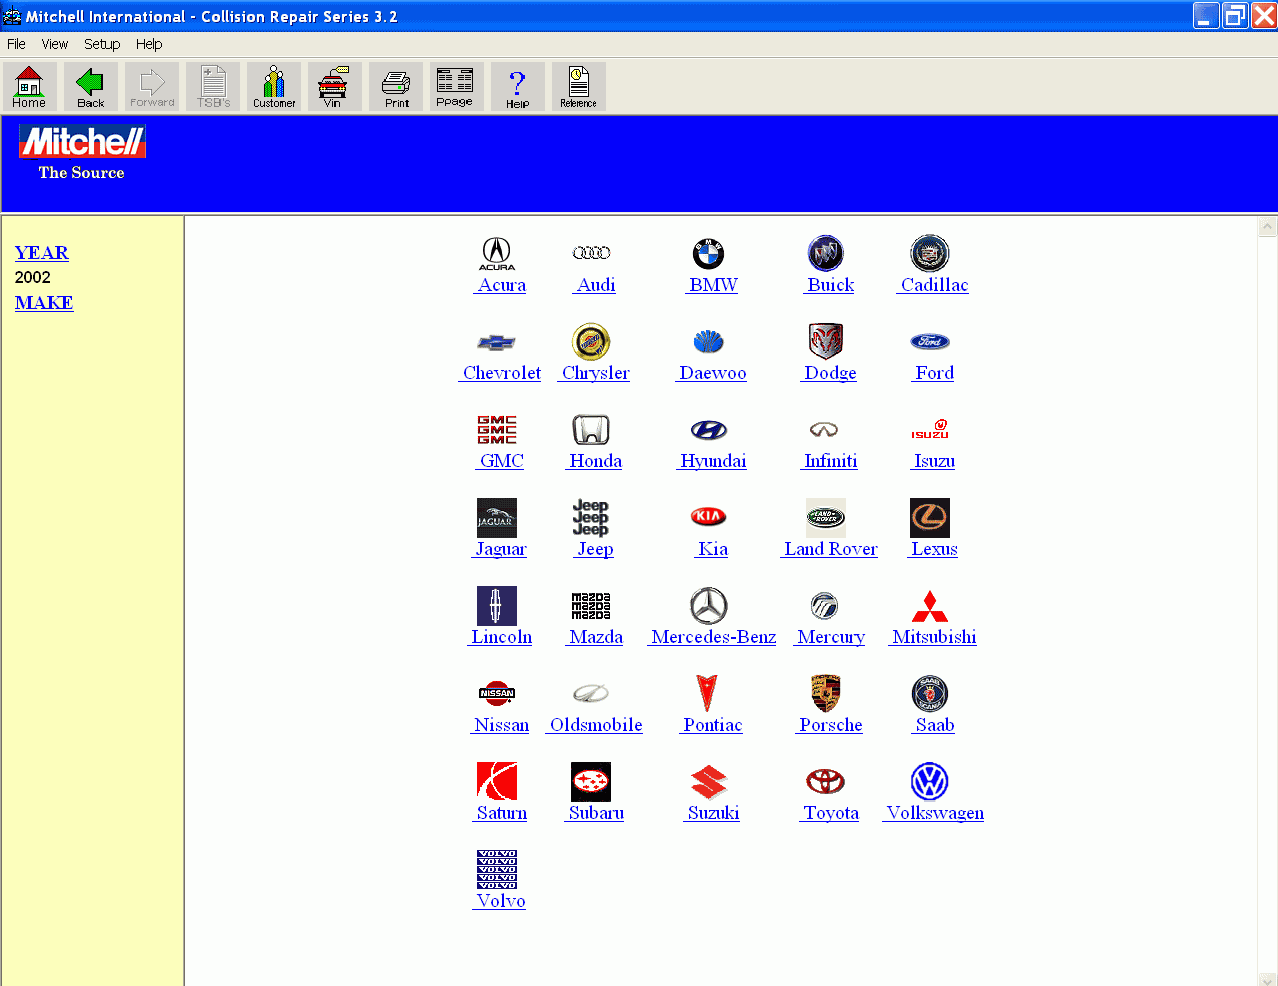Click the Suzuki S logo

click(709, 782)
